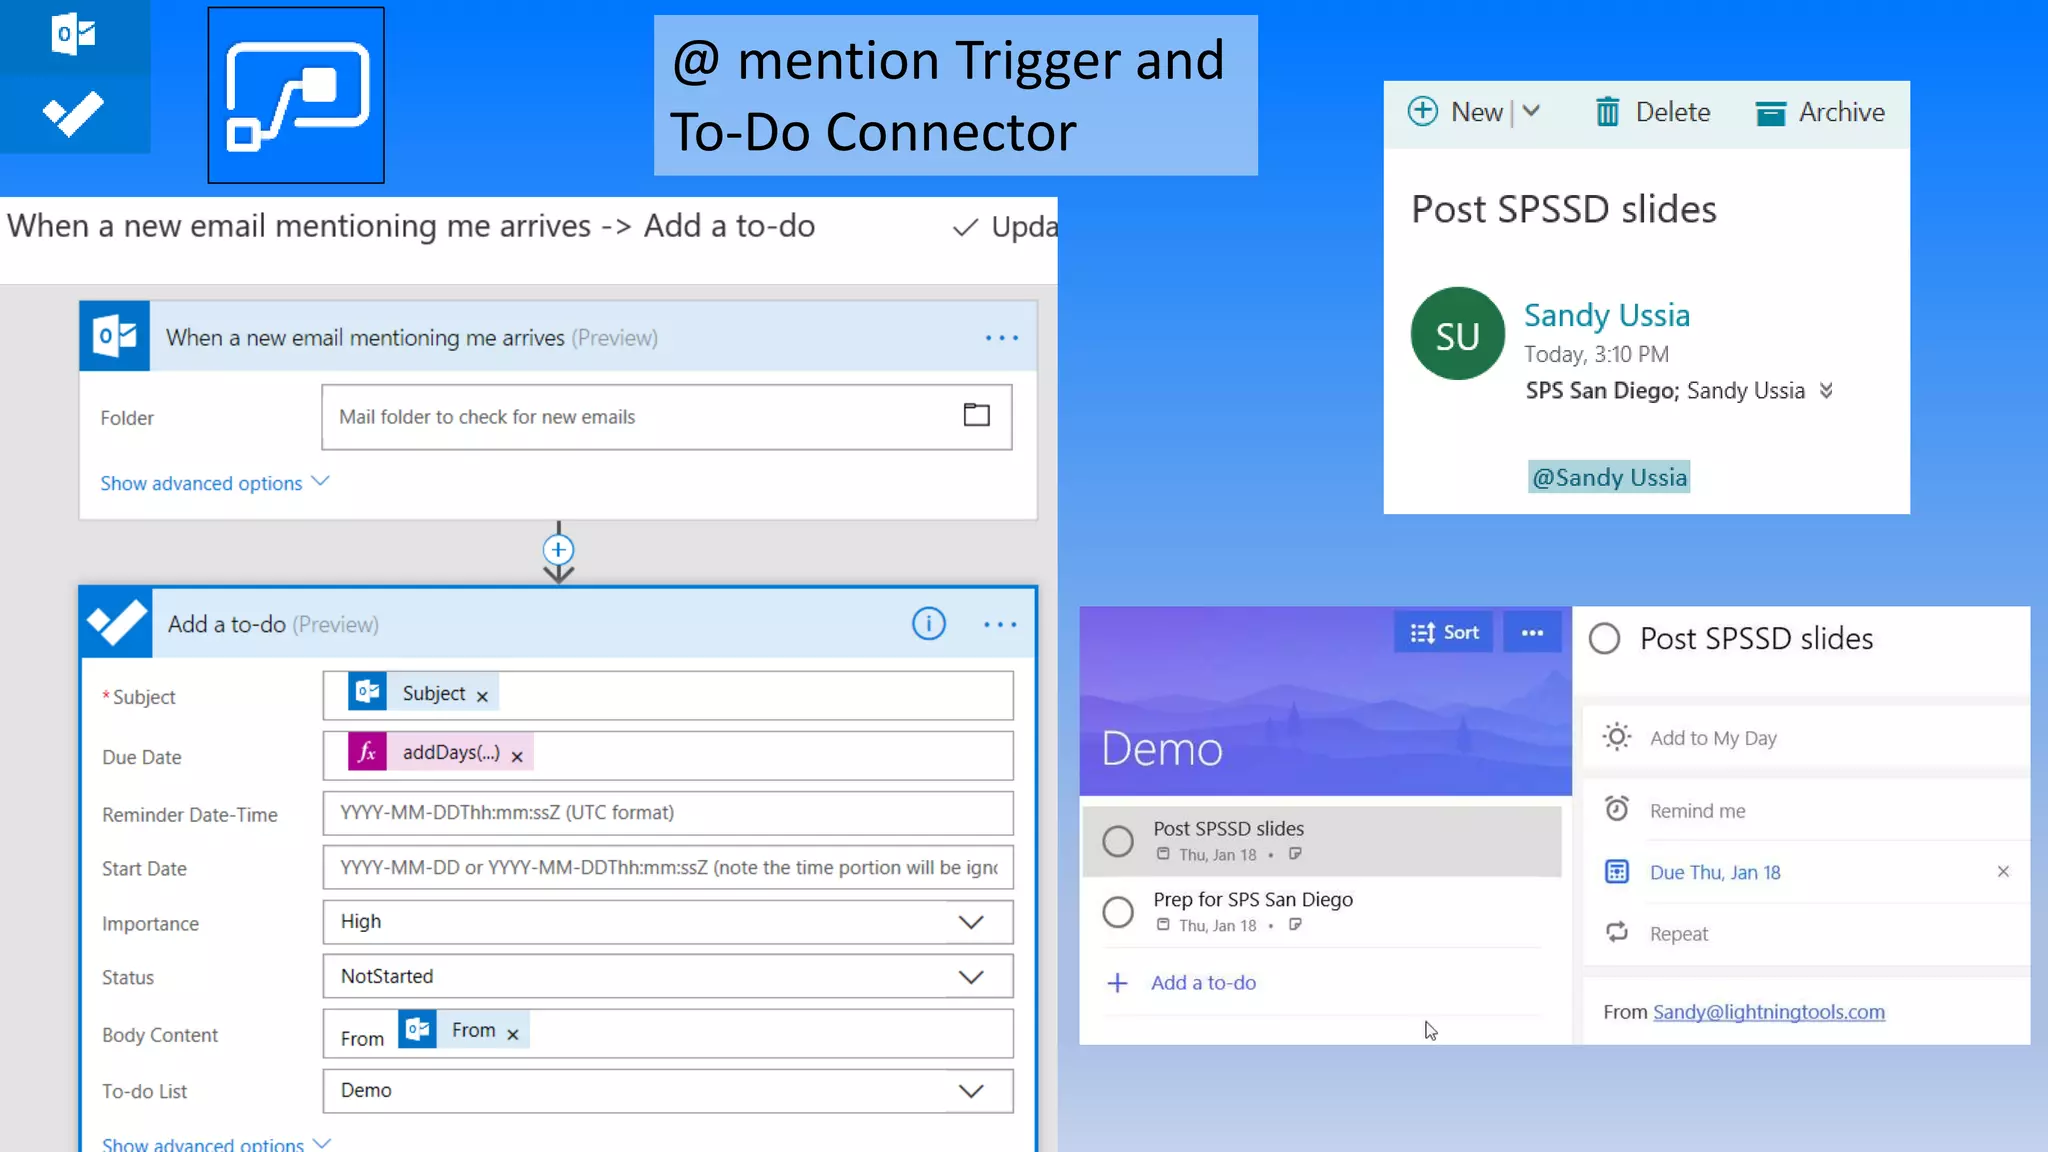
Task: Click the plus icon next to Add a to-do
Action: click(x=1117, y=983)
